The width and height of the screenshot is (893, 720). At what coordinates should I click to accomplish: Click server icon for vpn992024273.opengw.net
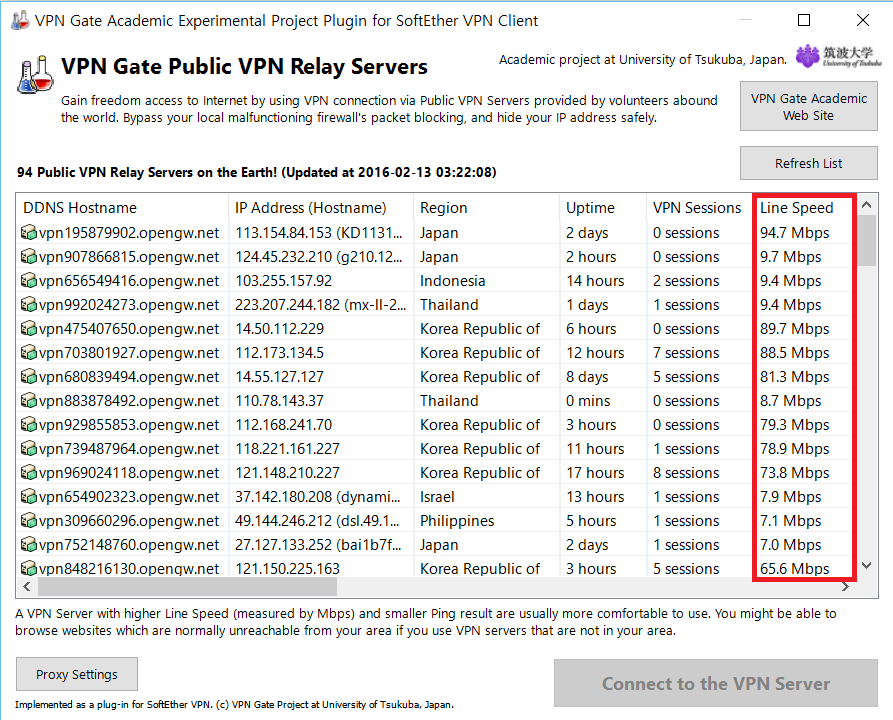pyautogui.click(x=28, y=304)
